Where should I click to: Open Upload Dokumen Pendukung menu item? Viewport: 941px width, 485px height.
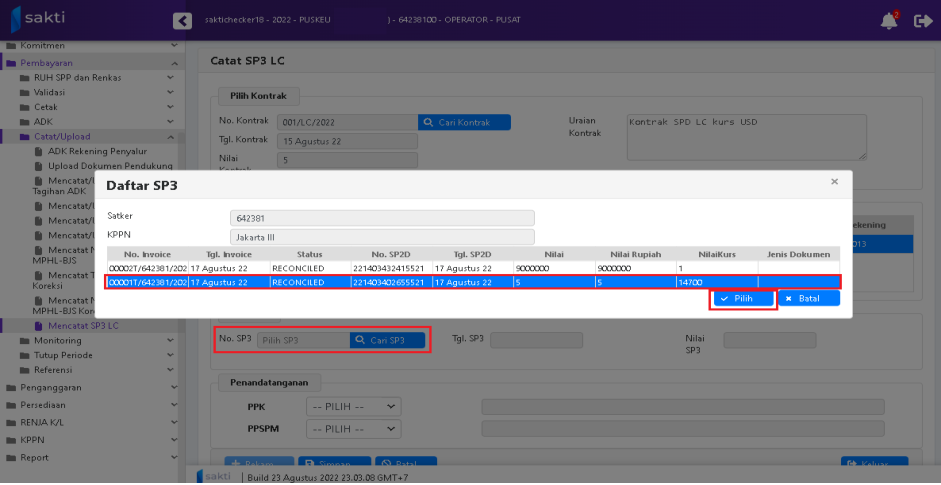point(110,166)
